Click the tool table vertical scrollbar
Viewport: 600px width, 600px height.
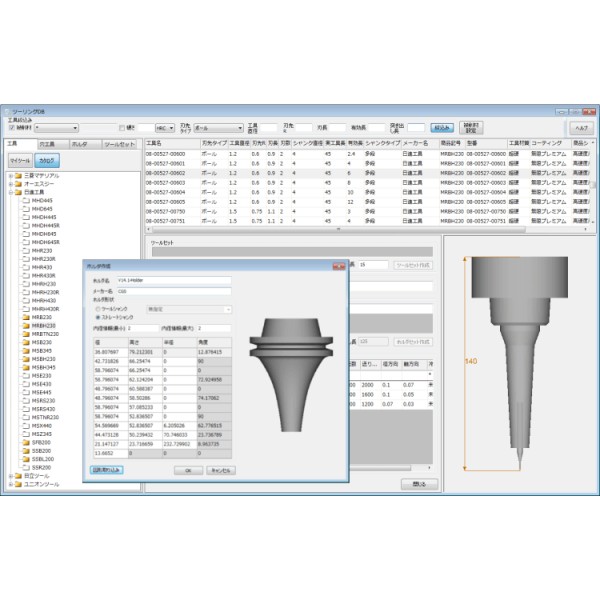[593, 183]
